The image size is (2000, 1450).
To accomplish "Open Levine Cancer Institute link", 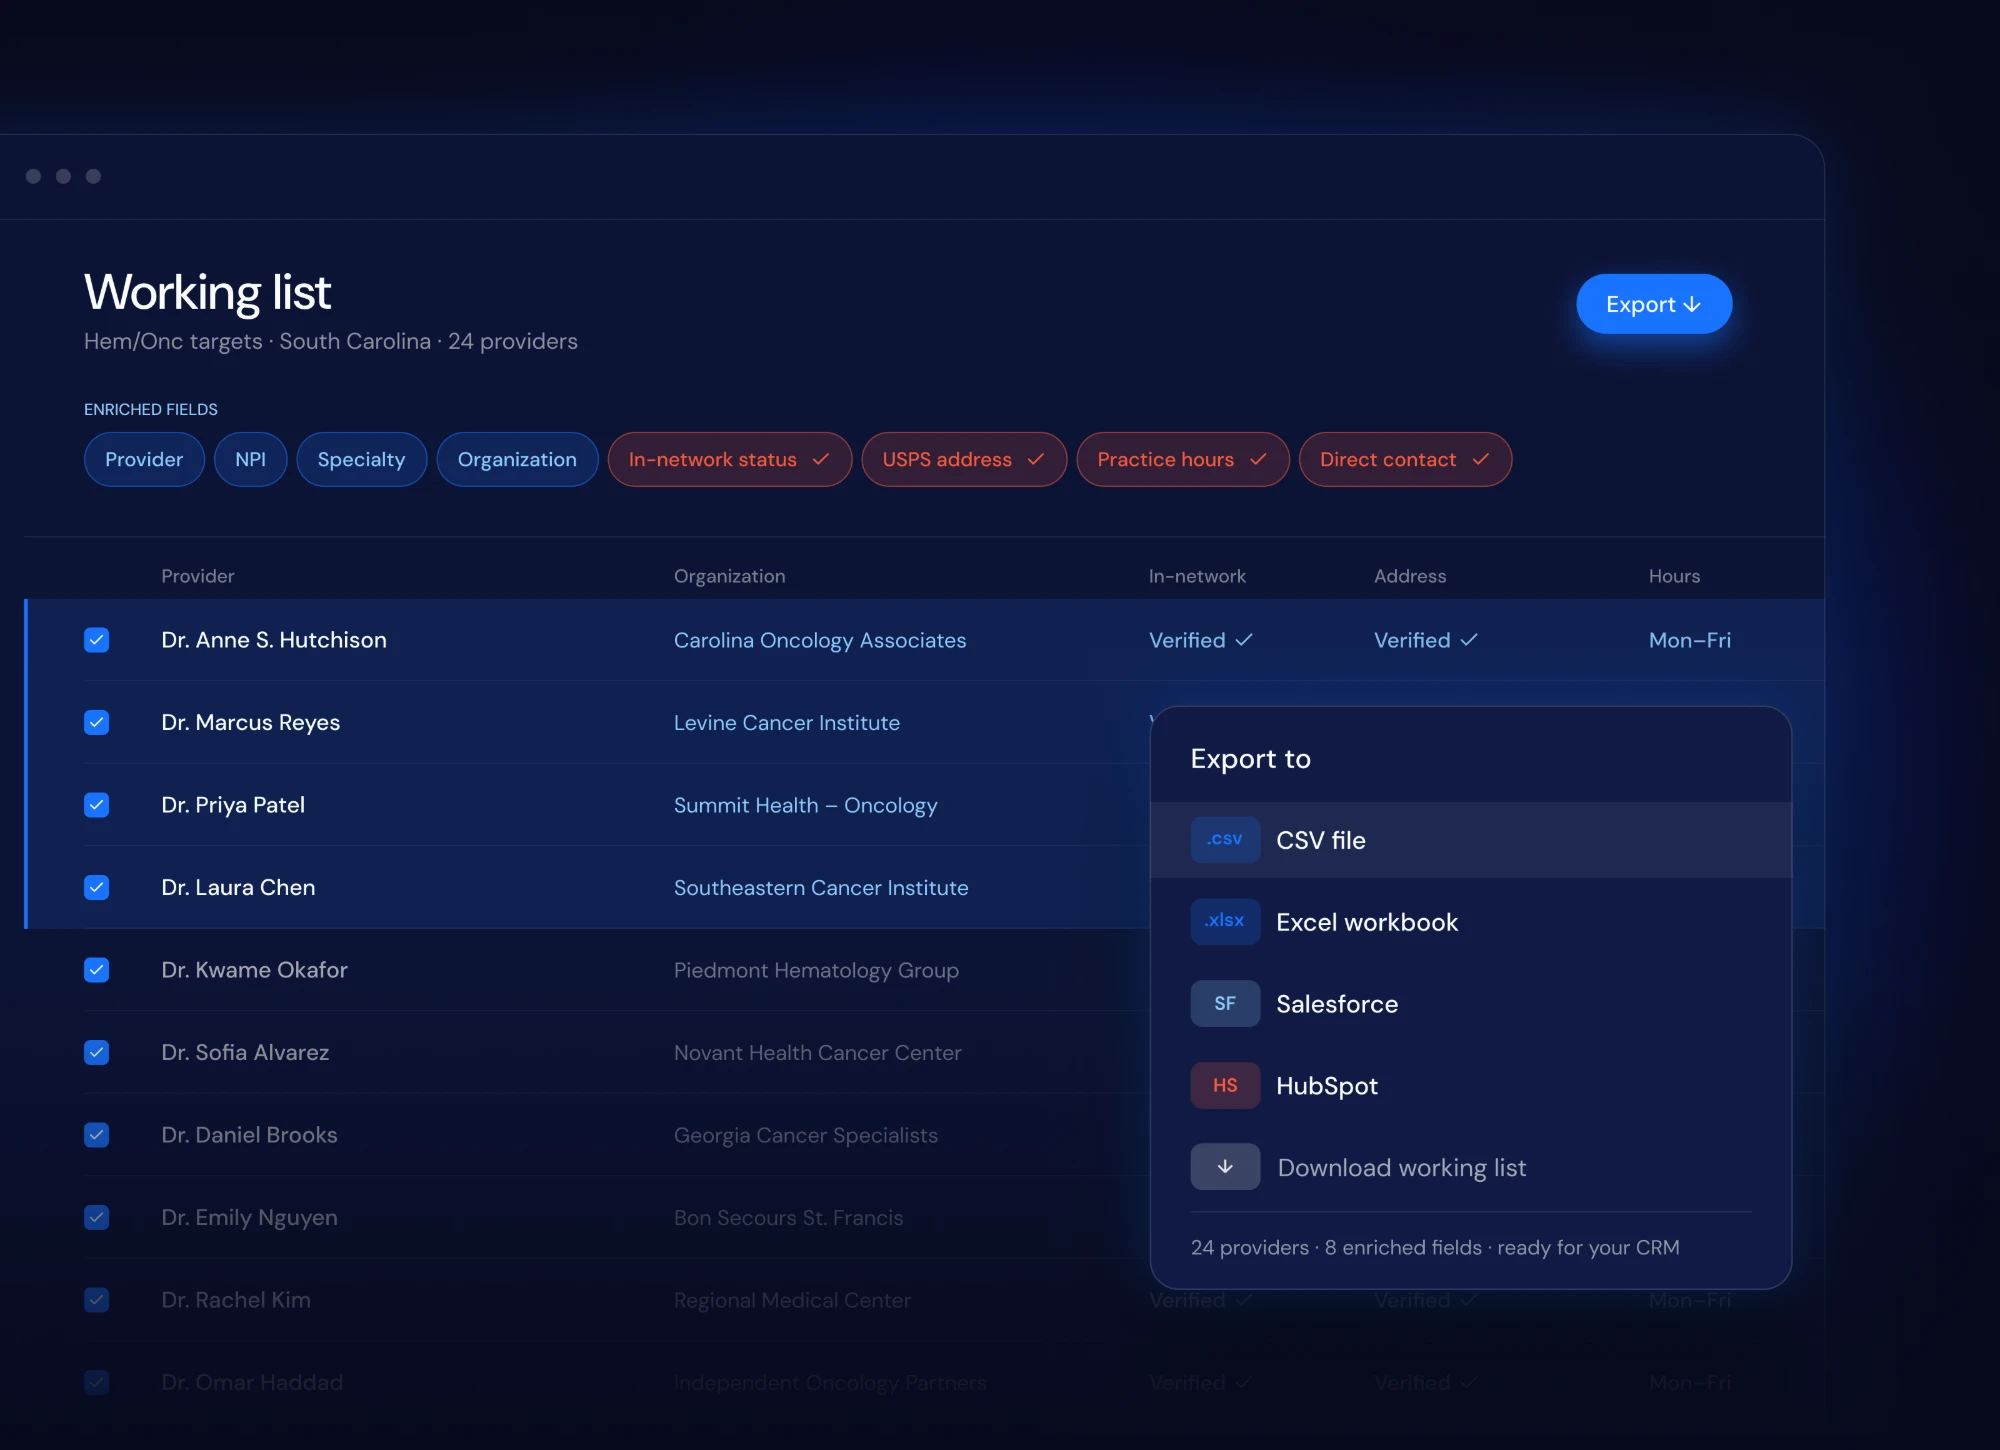I will pos(787,722).
